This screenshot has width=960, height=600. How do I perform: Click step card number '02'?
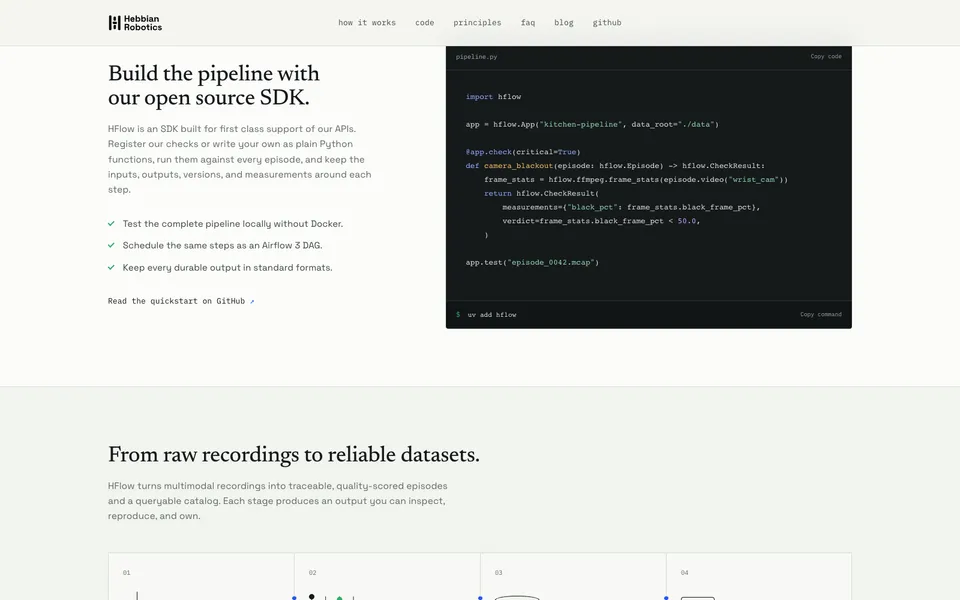(x=313, y=573)
